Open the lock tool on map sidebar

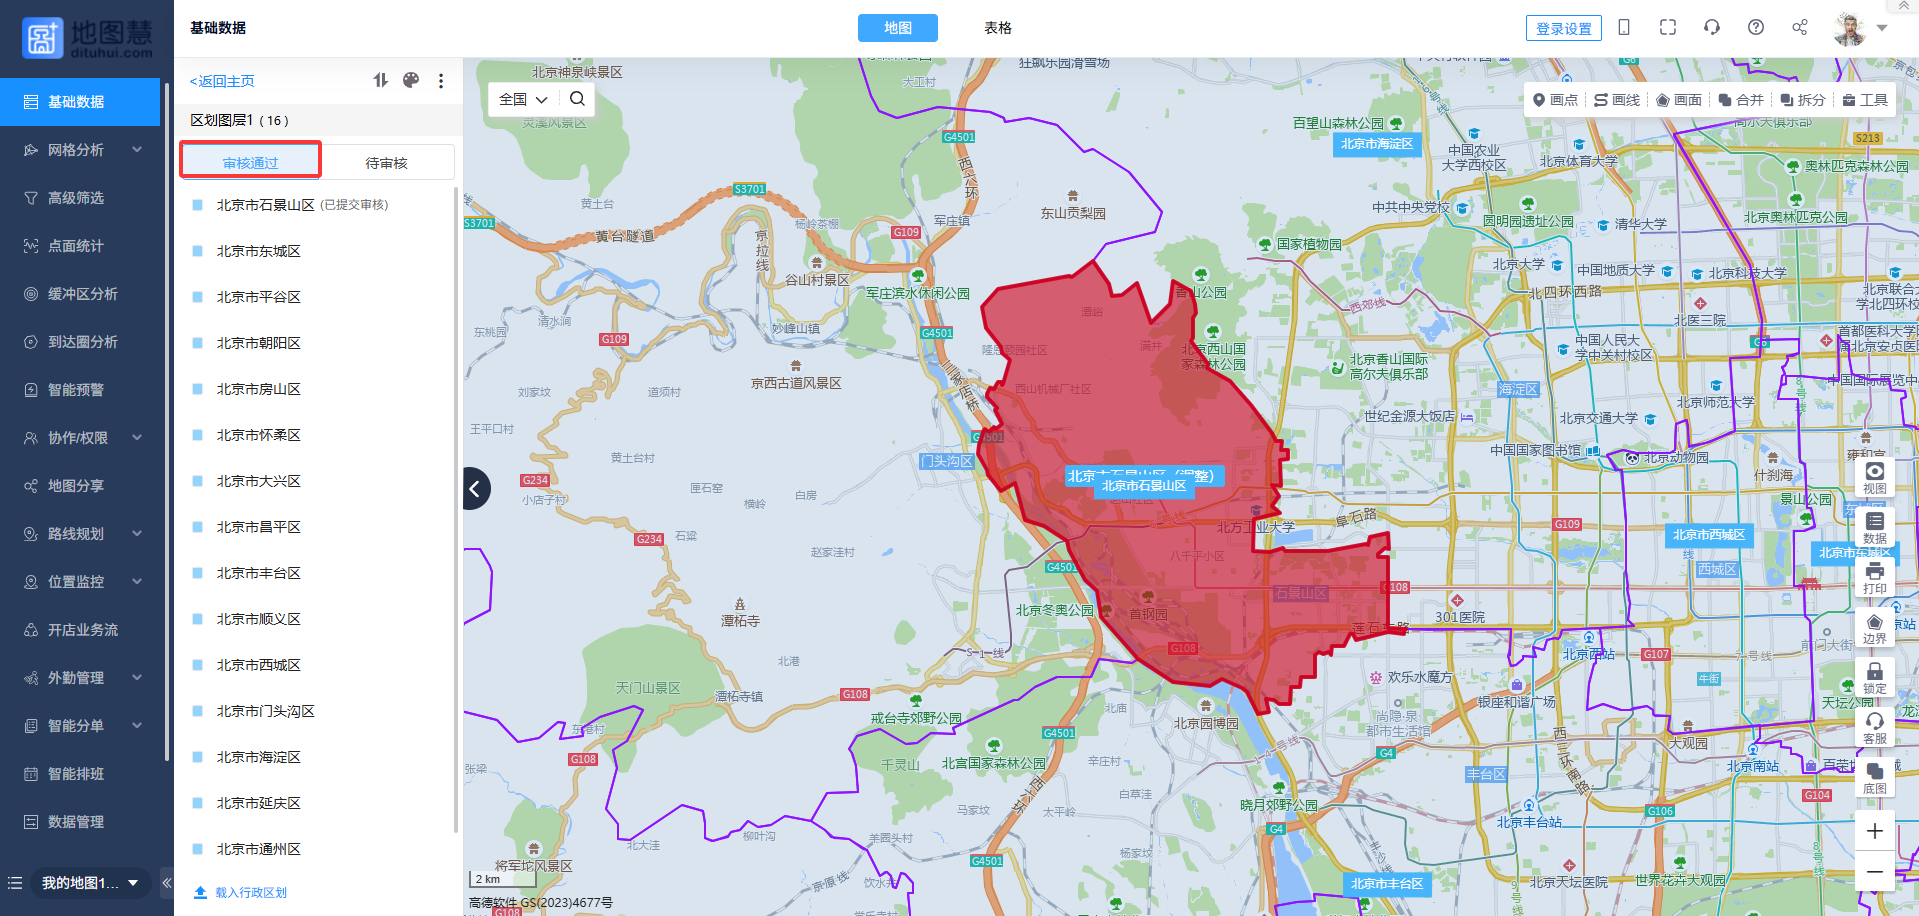pos(1874,677)
